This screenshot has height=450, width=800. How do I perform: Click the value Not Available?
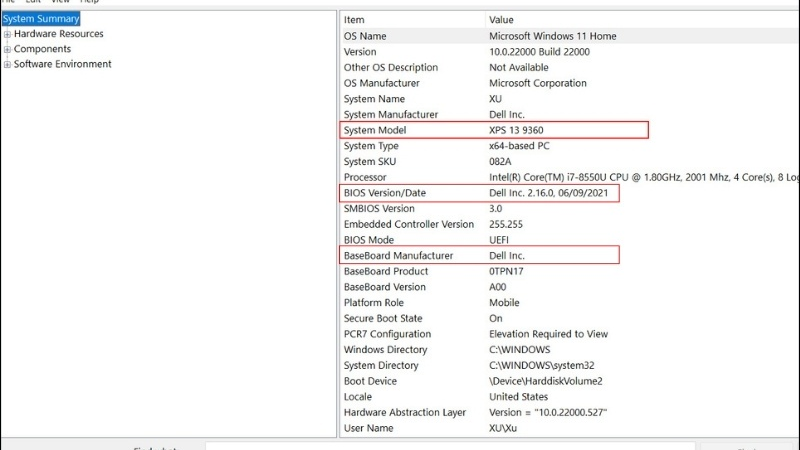[x=519, y=67]
